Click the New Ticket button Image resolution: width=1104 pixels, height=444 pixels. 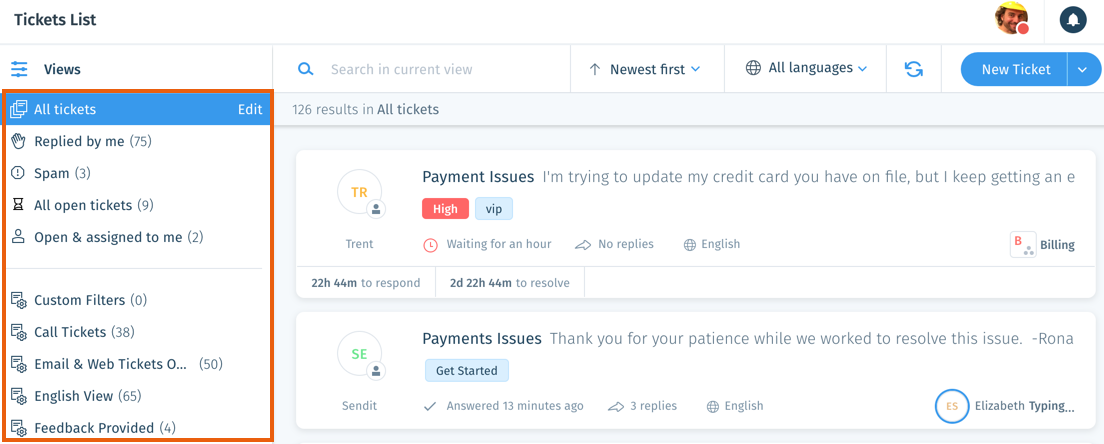[1015, 70]
